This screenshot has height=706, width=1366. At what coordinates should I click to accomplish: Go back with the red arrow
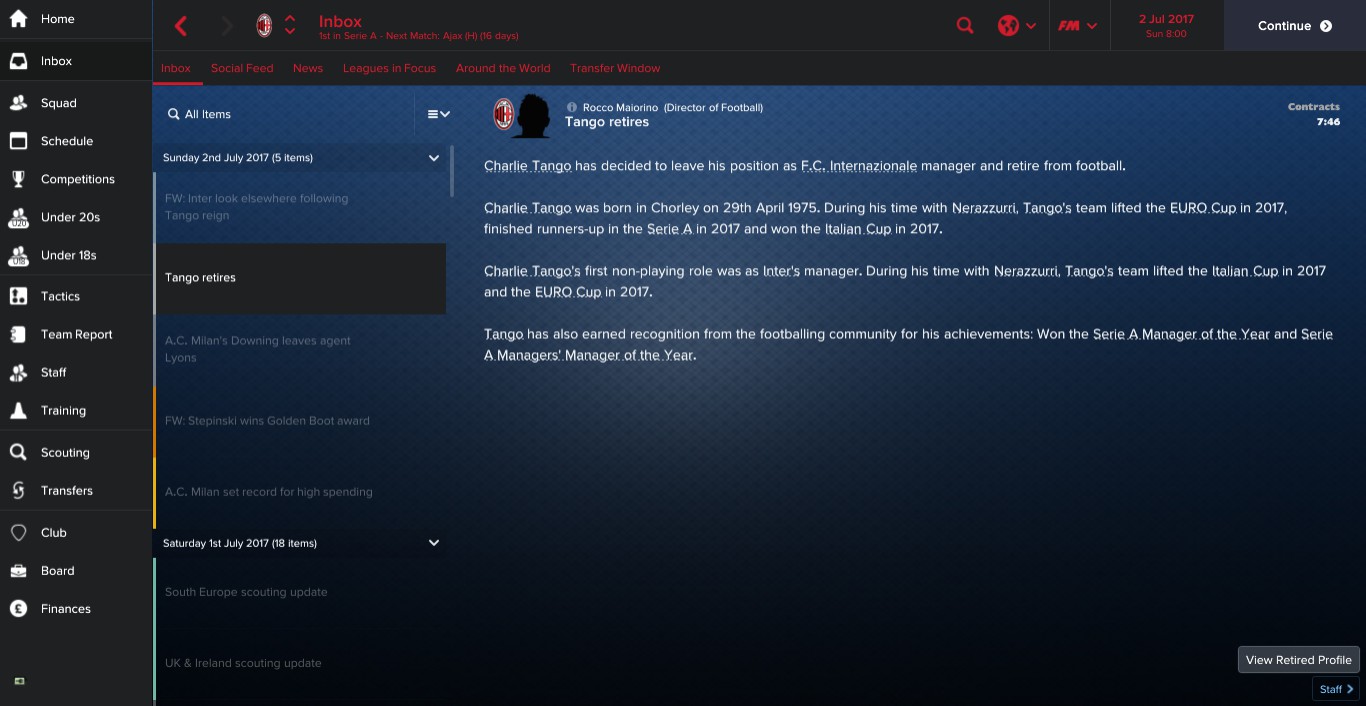[181, 26]
